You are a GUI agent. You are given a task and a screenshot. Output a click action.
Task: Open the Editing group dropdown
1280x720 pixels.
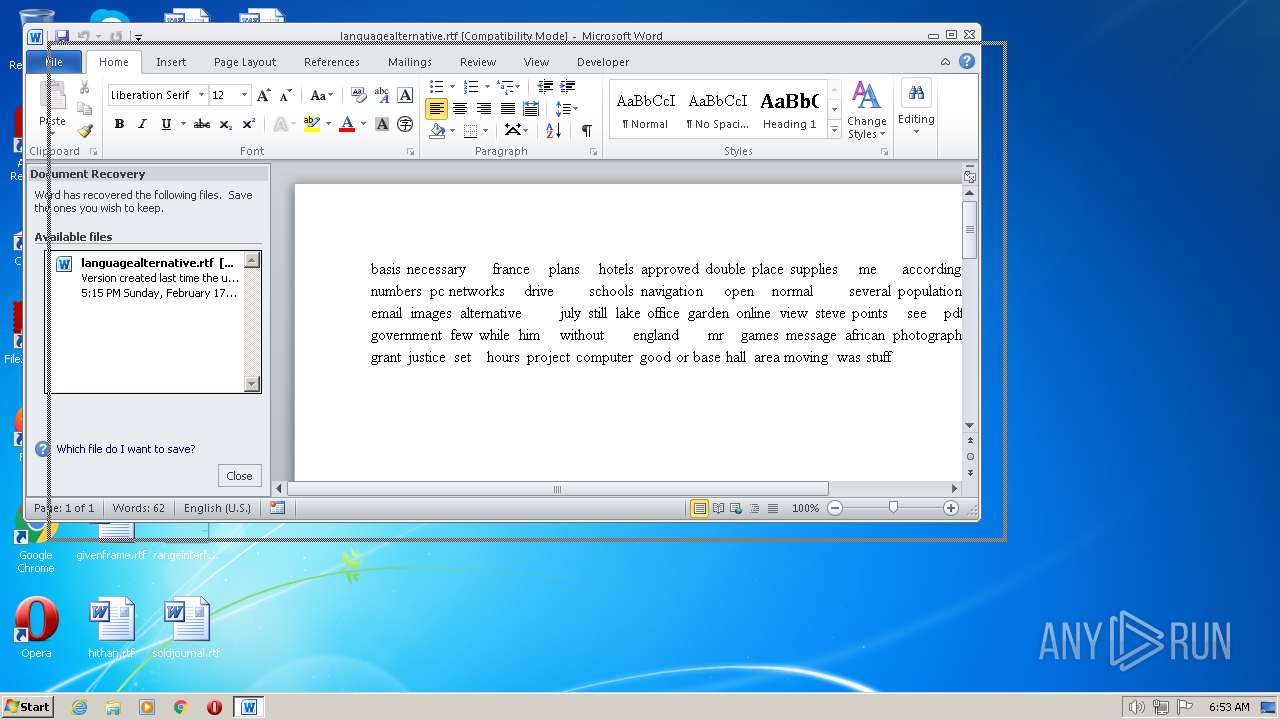[x=916, y=108]
